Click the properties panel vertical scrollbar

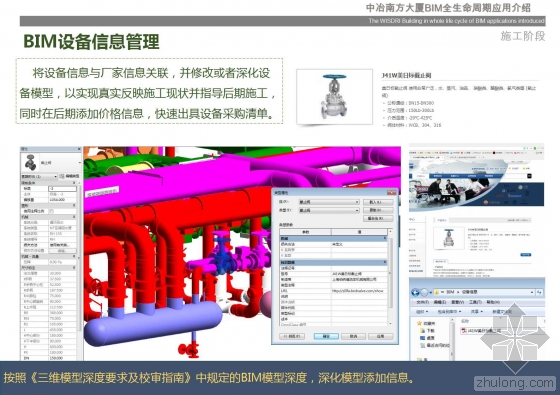(79, 257)
